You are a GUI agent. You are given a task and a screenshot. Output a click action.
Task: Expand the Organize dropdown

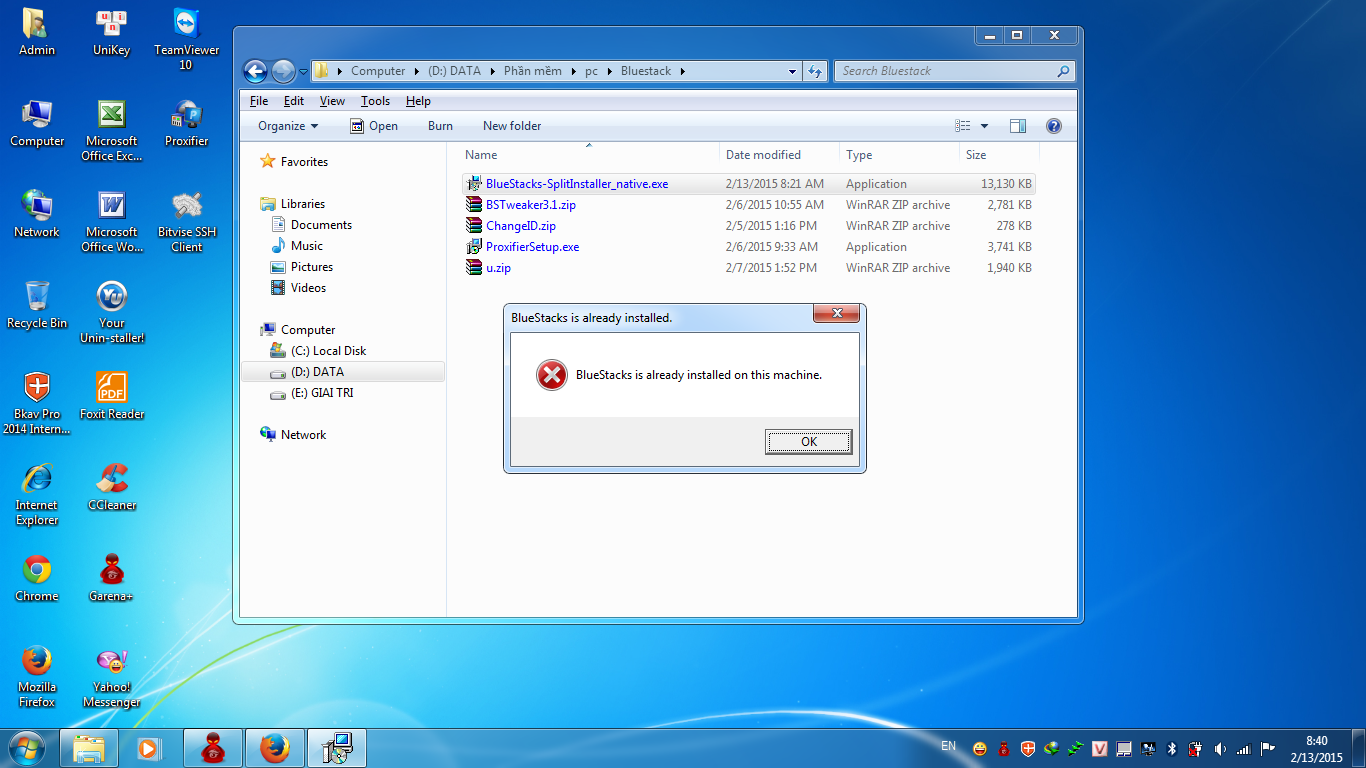click(288, 126)
